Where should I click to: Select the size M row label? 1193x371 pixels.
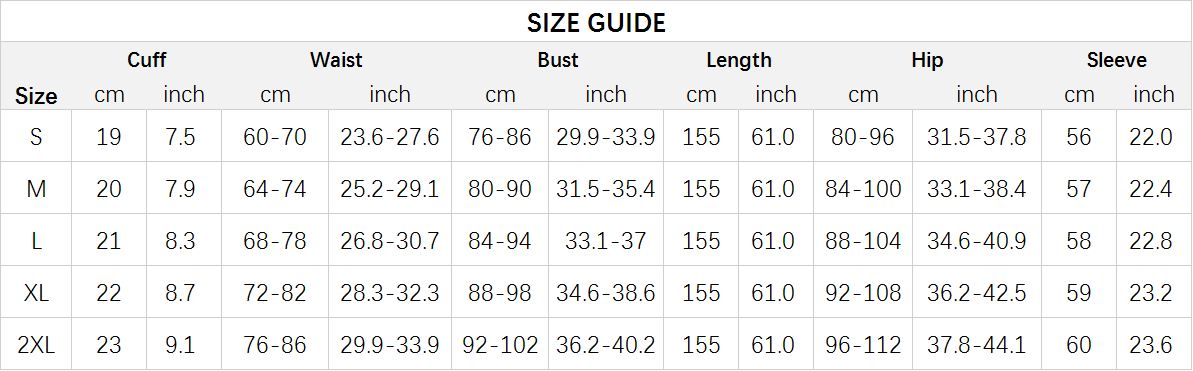(x=36, y=189)
